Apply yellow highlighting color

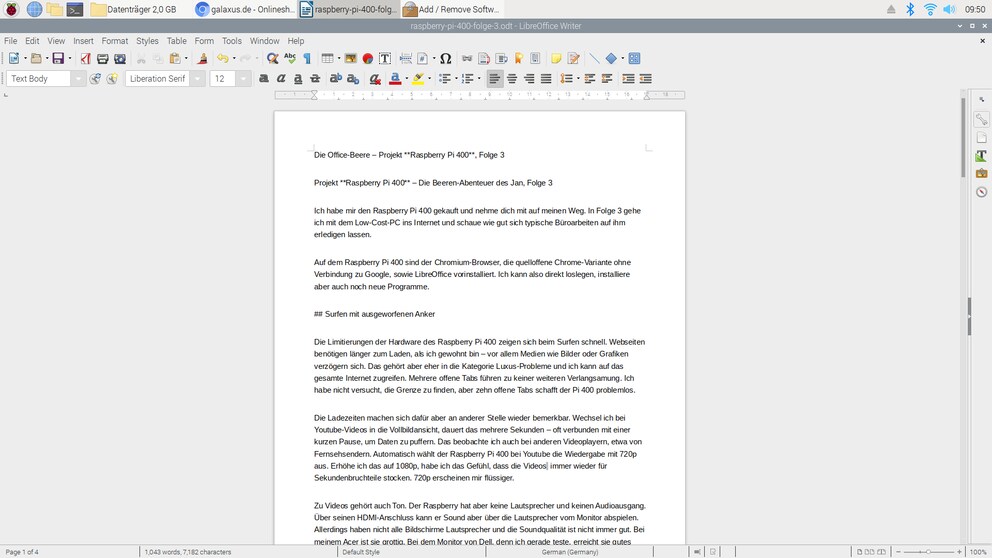point(418,78)
